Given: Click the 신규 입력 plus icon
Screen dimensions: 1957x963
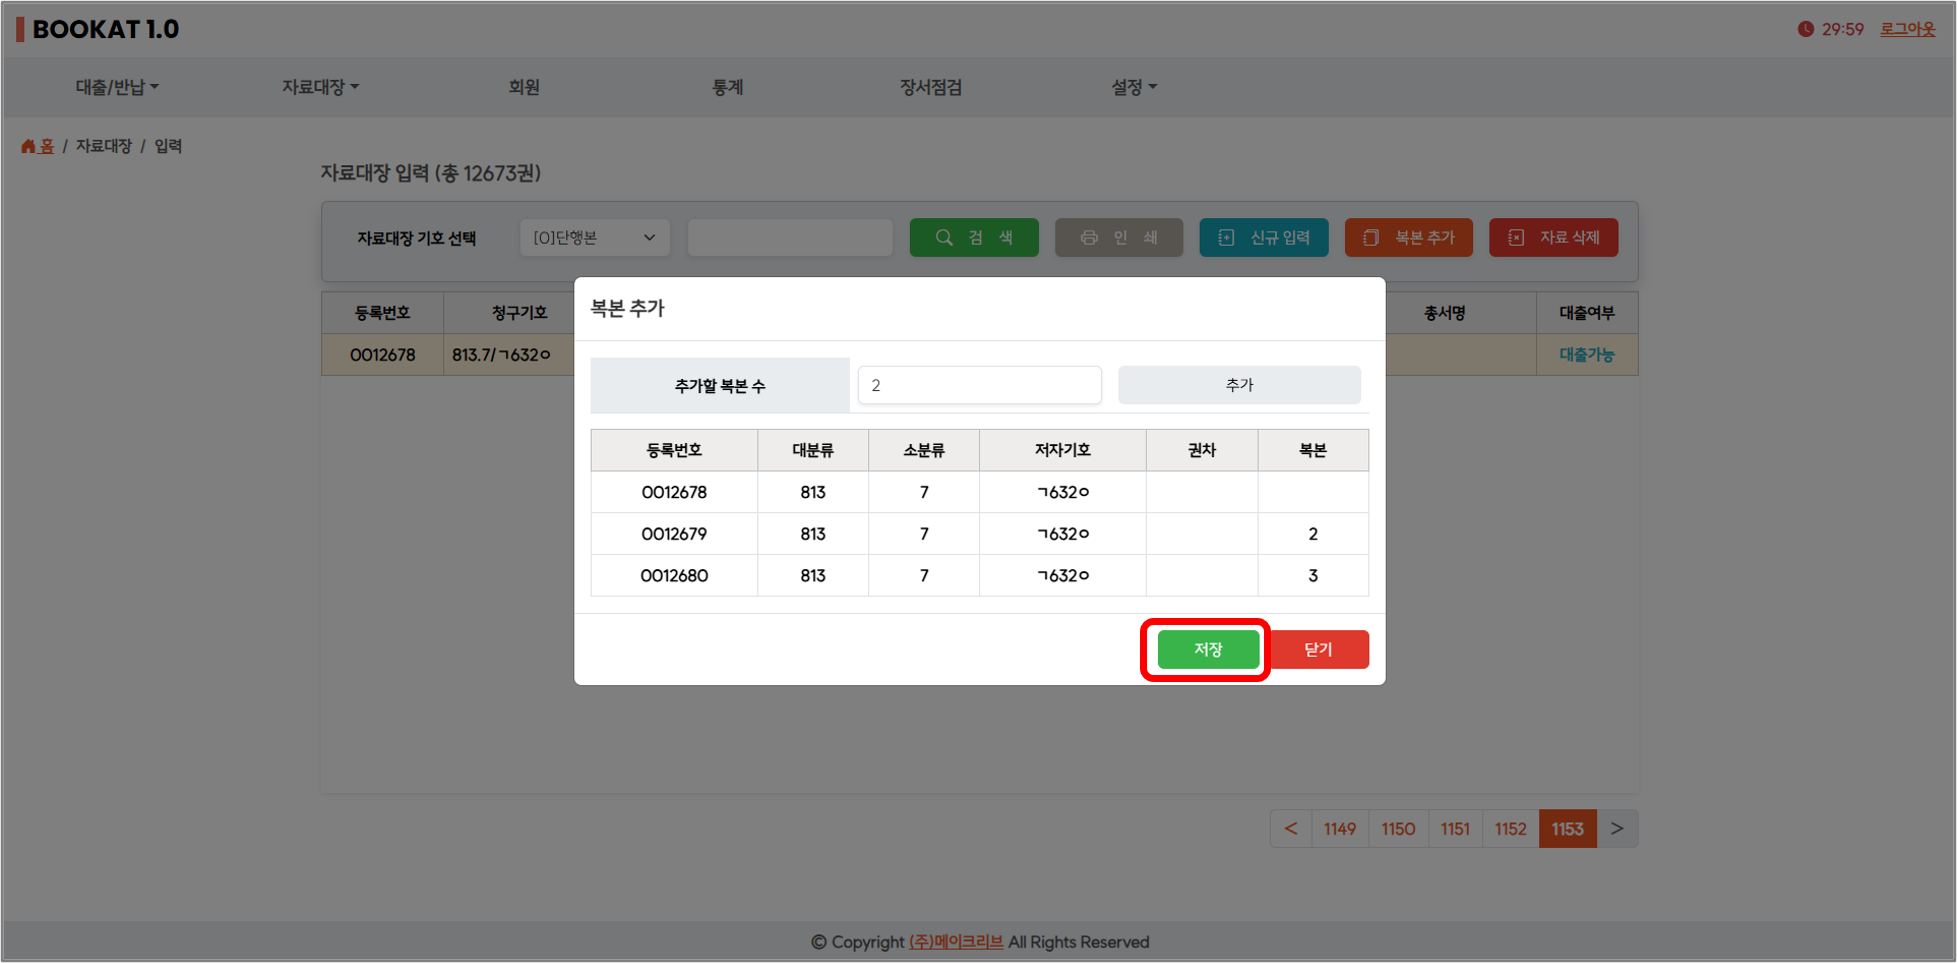Looking at the screenshot, I should tap(1226, 238).
